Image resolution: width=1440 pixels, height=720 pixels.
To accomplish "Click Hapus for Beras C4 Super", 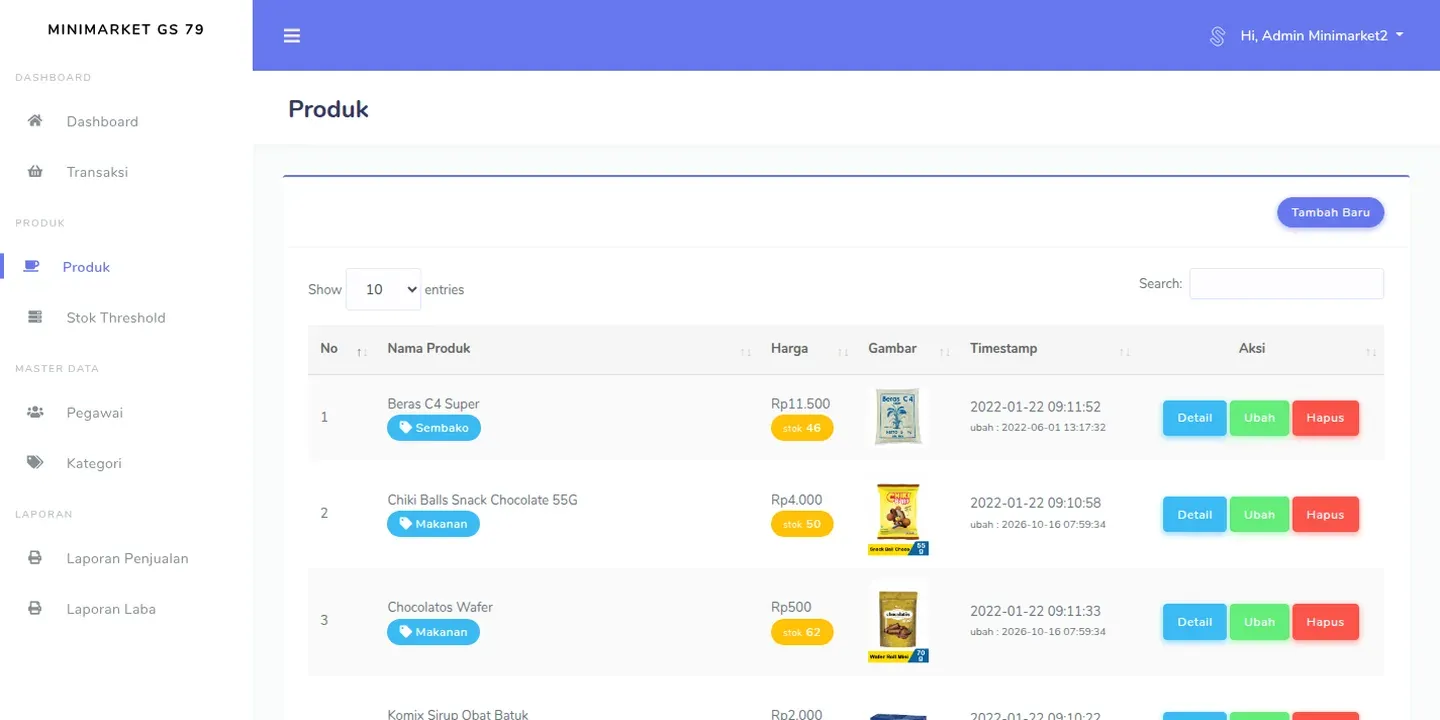I will click(x=1325, y=418).
